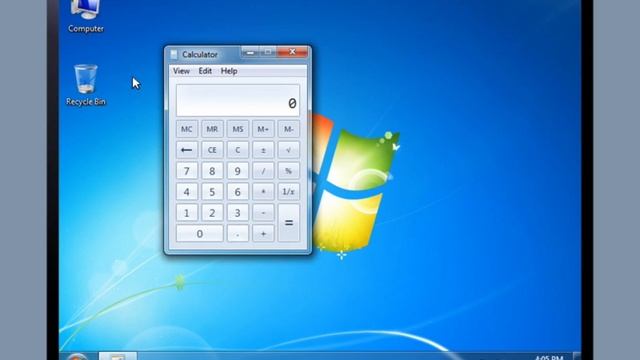Click the M- memory subtract button
The height and width of the screenshot is (360, 640).
(289, 129)
